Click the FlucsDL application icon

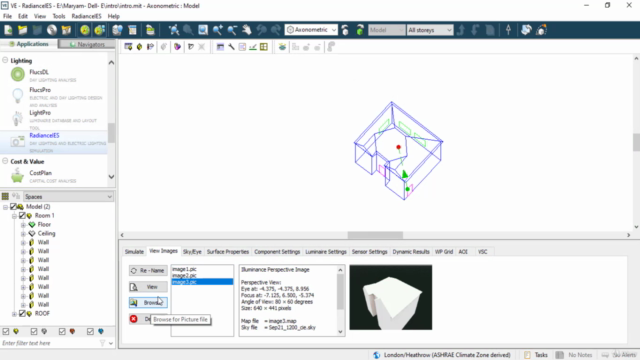click(18, 74)
